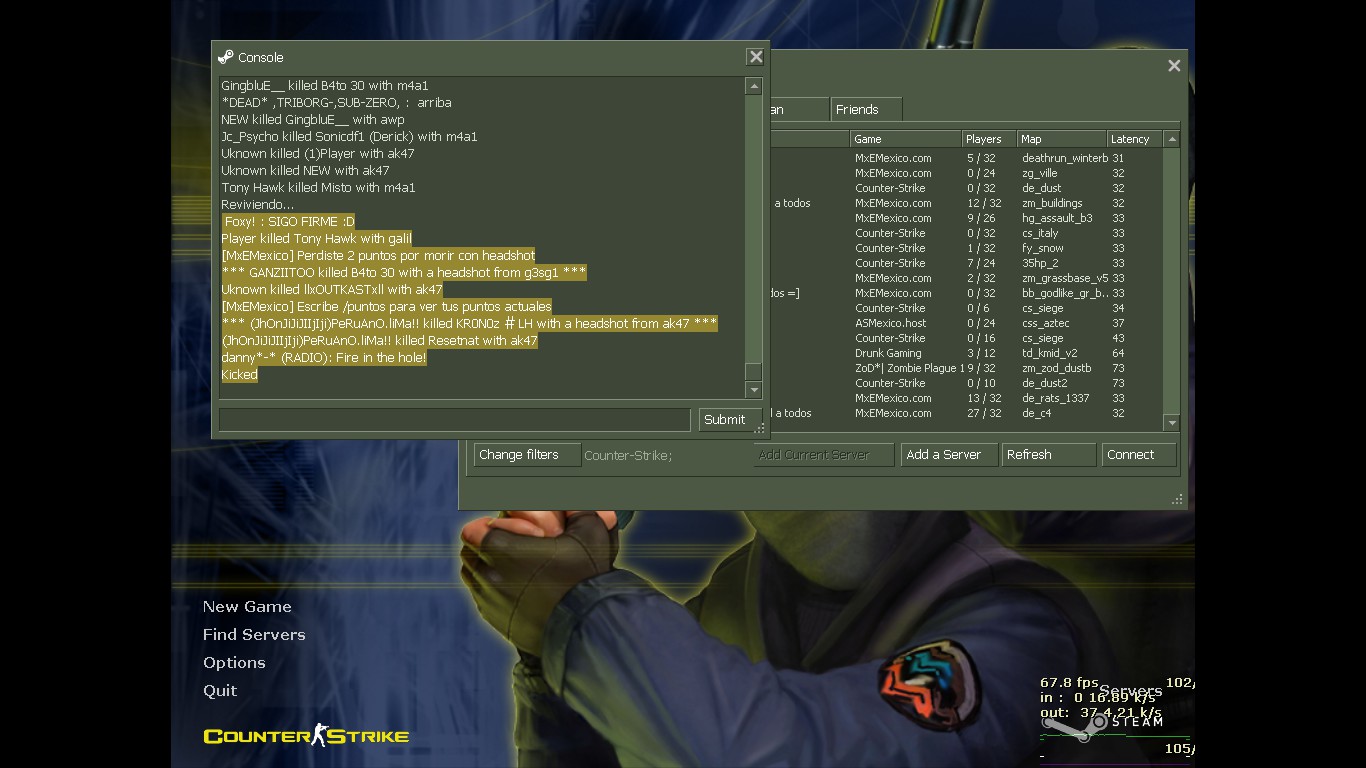Click the server list scroll down arrow
Screen dimensions: 1366x768
1172,423
